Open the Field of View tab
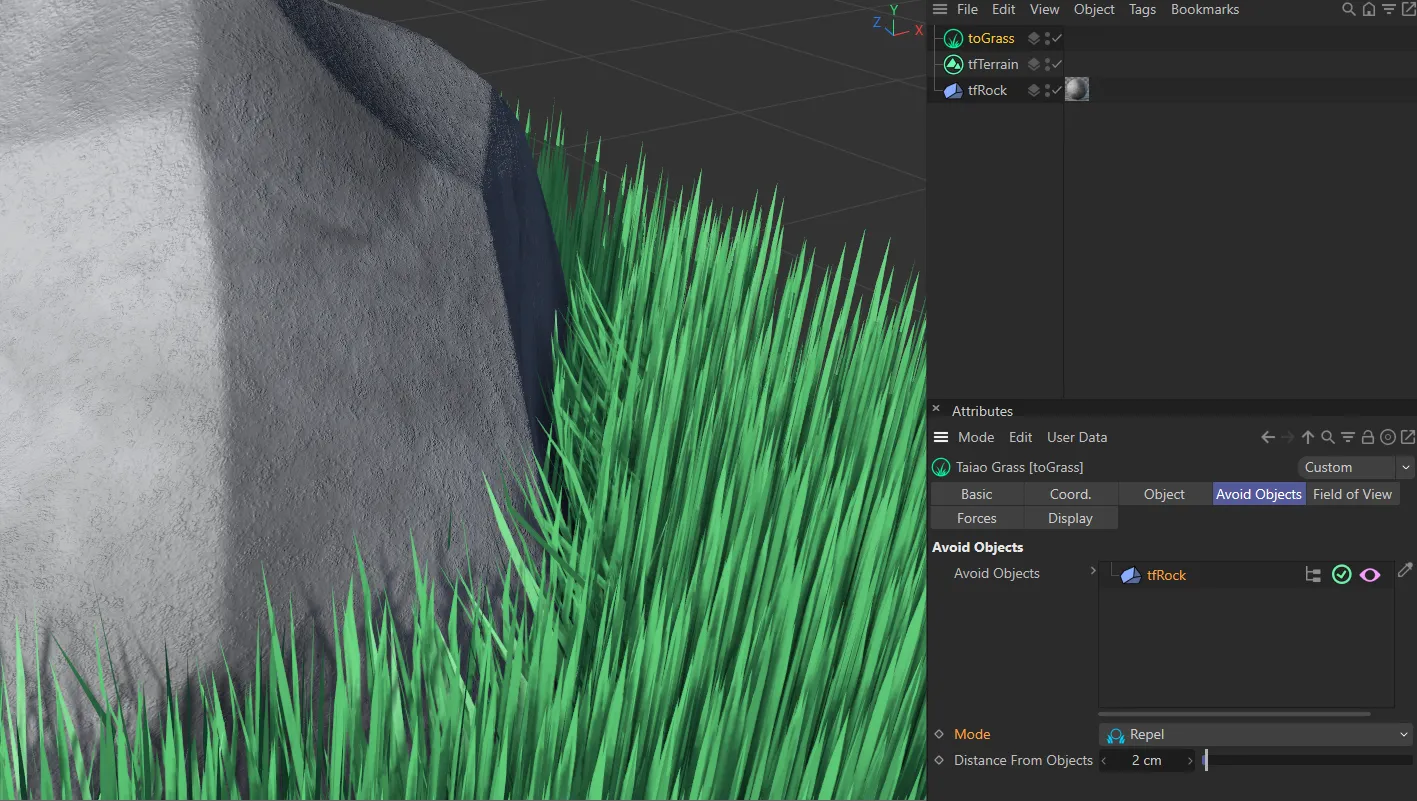1417x801 pixels. pos(1352,494)
